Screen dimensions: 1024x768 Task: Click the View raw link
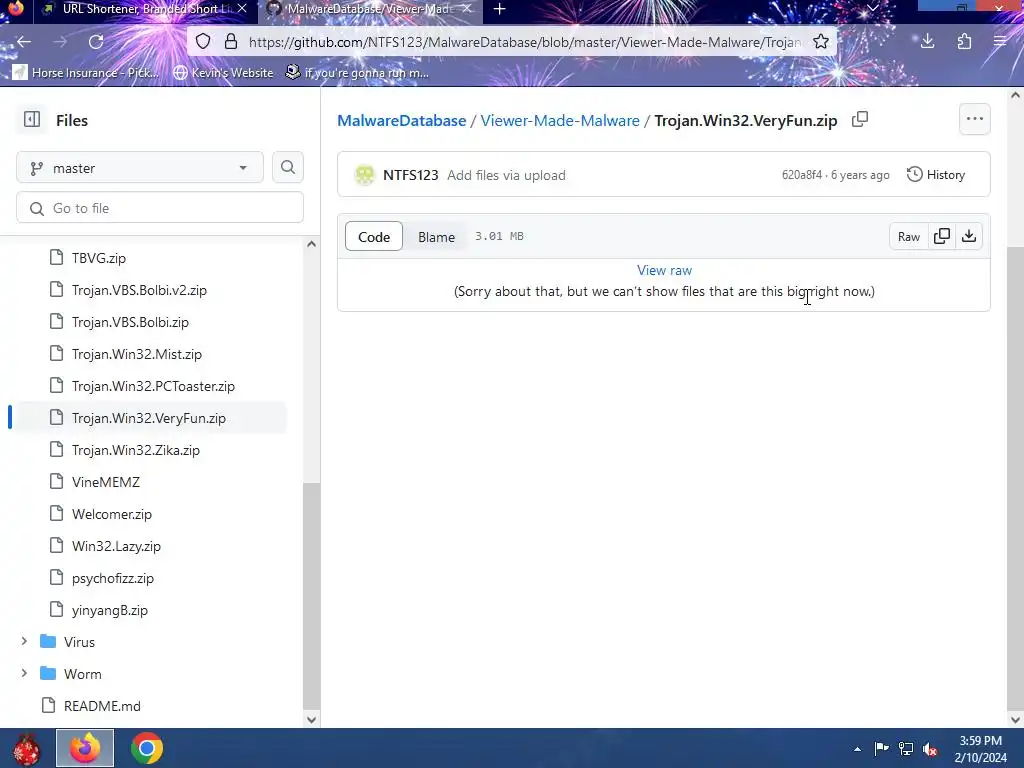point(664,270)
